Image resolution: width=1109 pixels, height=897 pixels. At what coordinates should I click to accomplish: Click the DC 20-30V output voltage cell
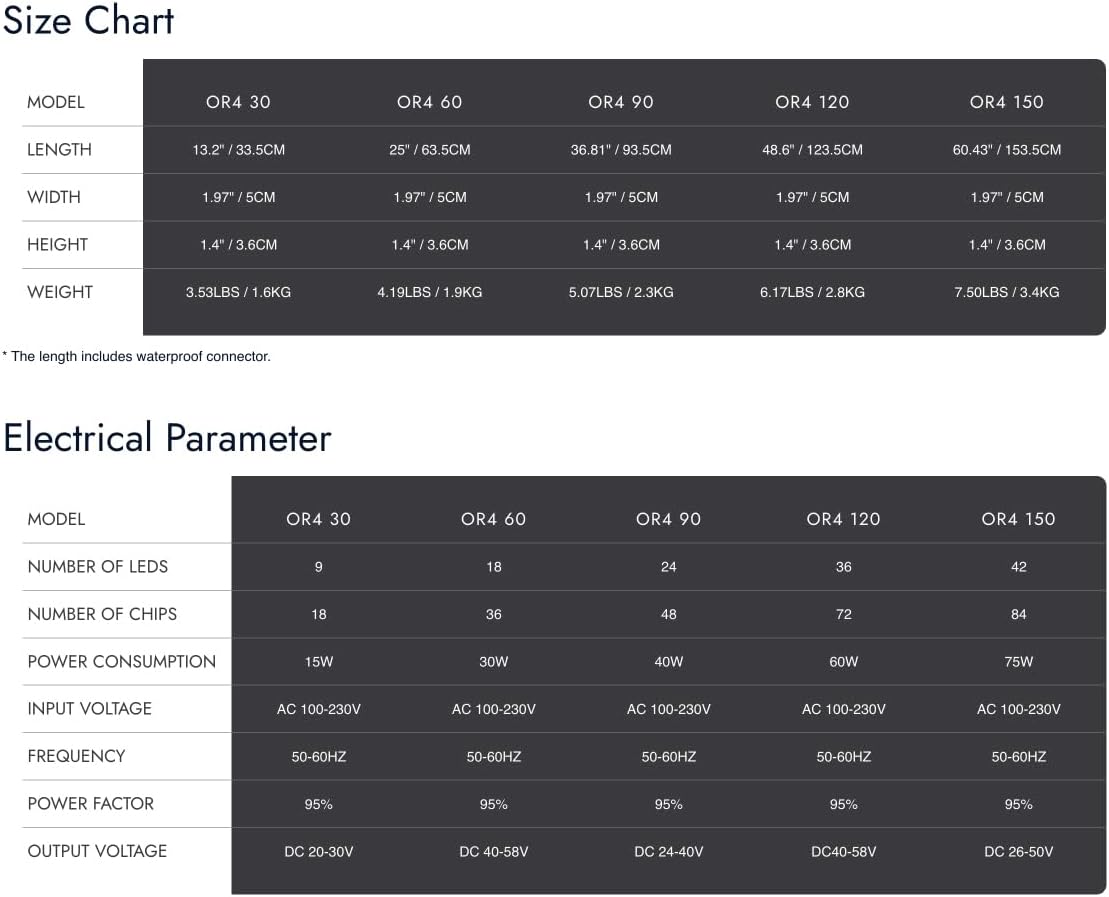click(x=318, y=852)
